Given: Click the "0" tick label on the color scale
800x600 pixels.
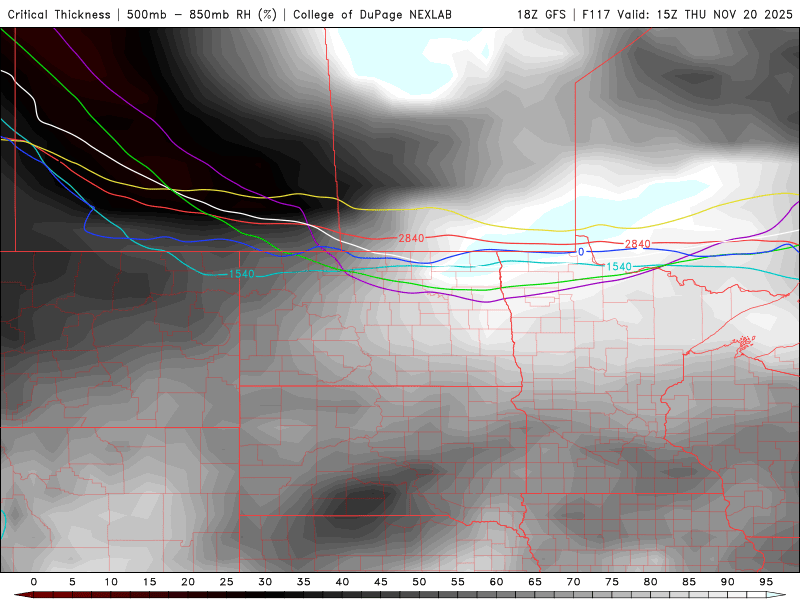Looking at the screenshot, I should click(x=34, y=582).
